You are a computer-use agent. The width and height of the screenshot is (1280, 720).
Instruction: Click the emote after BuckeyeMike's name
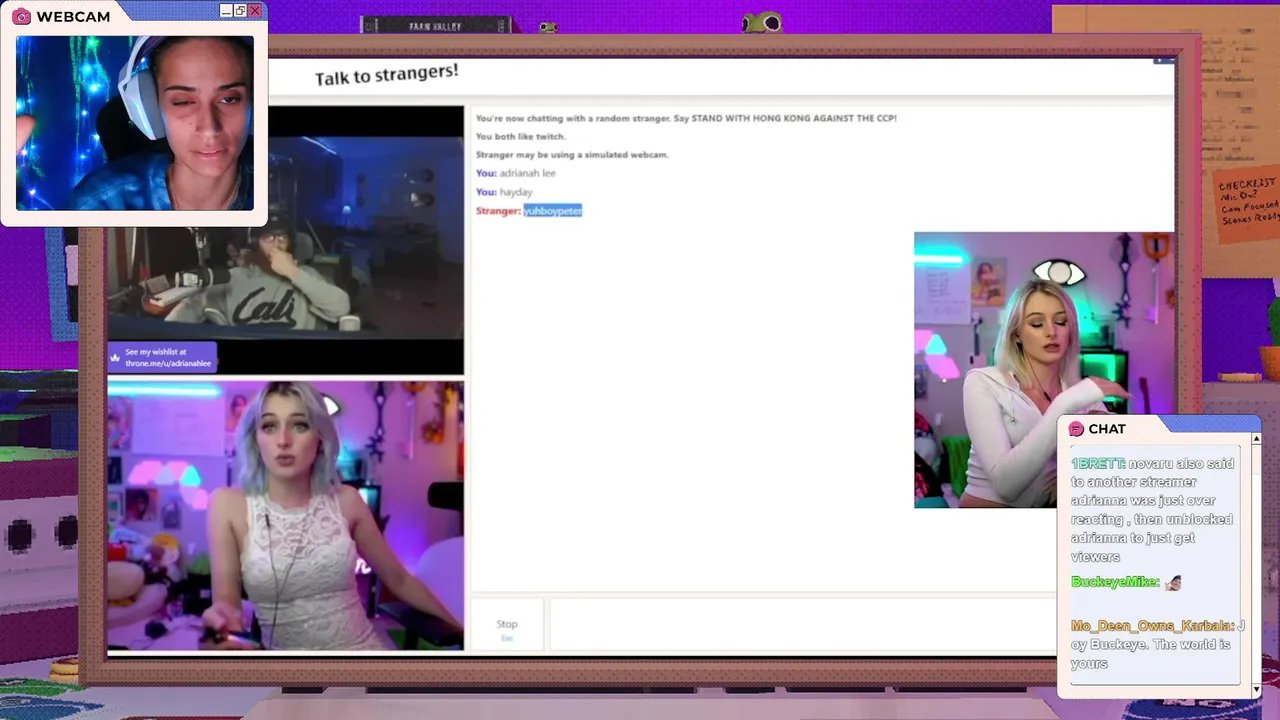tap(1173, 582)
